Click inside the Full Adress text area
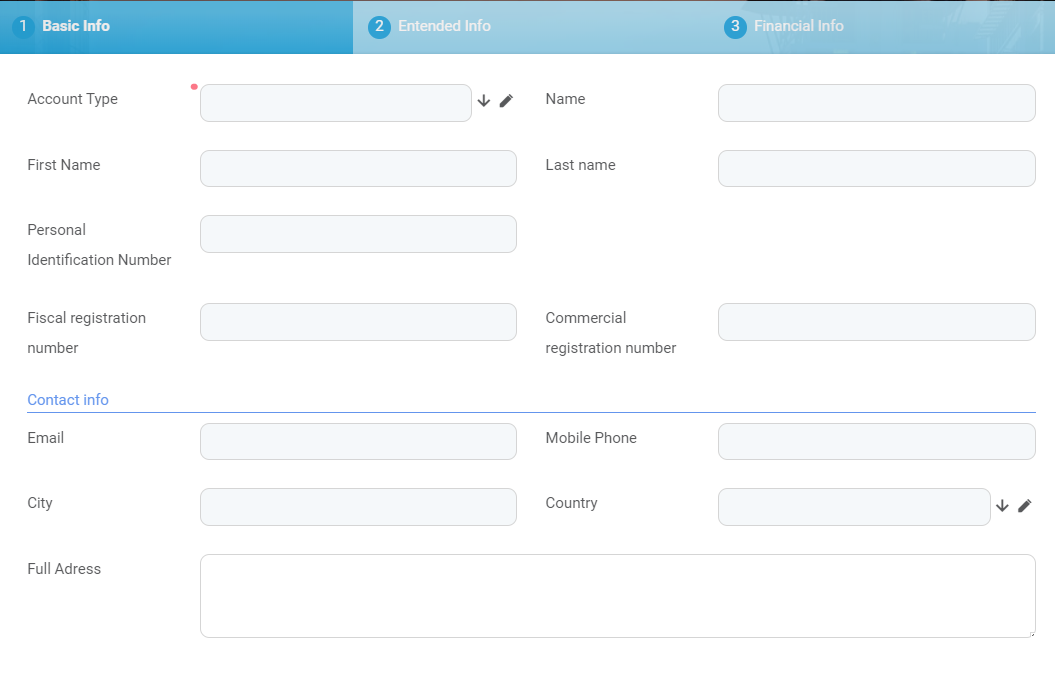1055x691 pixels. point(617,595)
